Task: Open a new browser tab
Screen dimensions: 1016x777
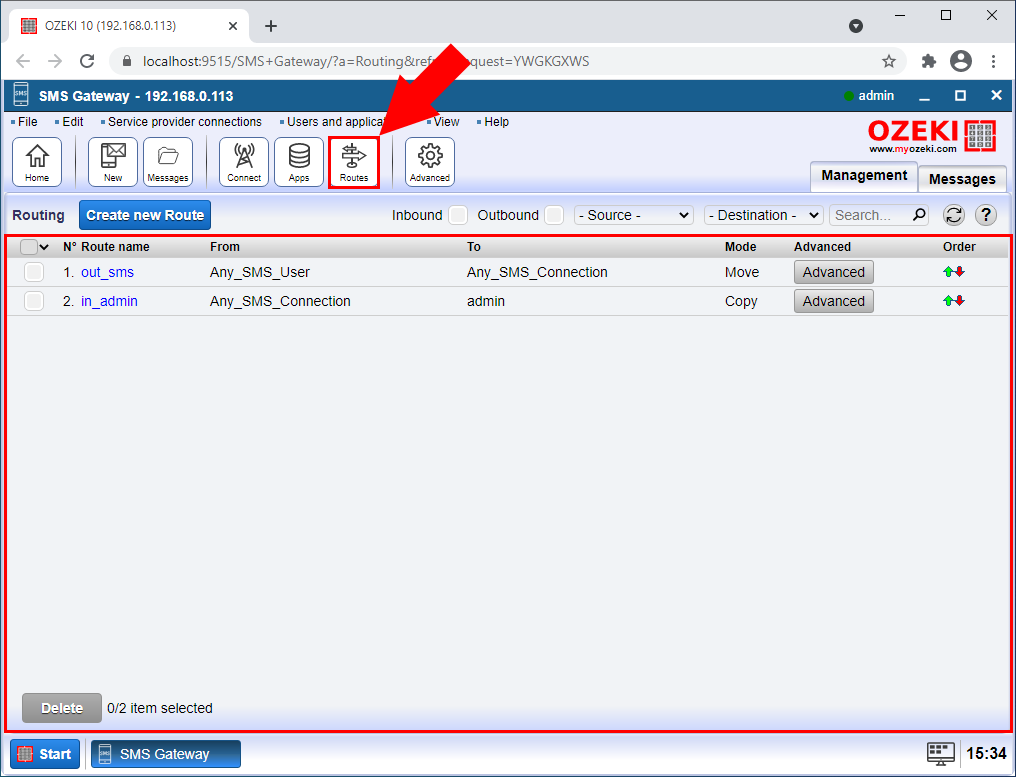Action: 271,26
